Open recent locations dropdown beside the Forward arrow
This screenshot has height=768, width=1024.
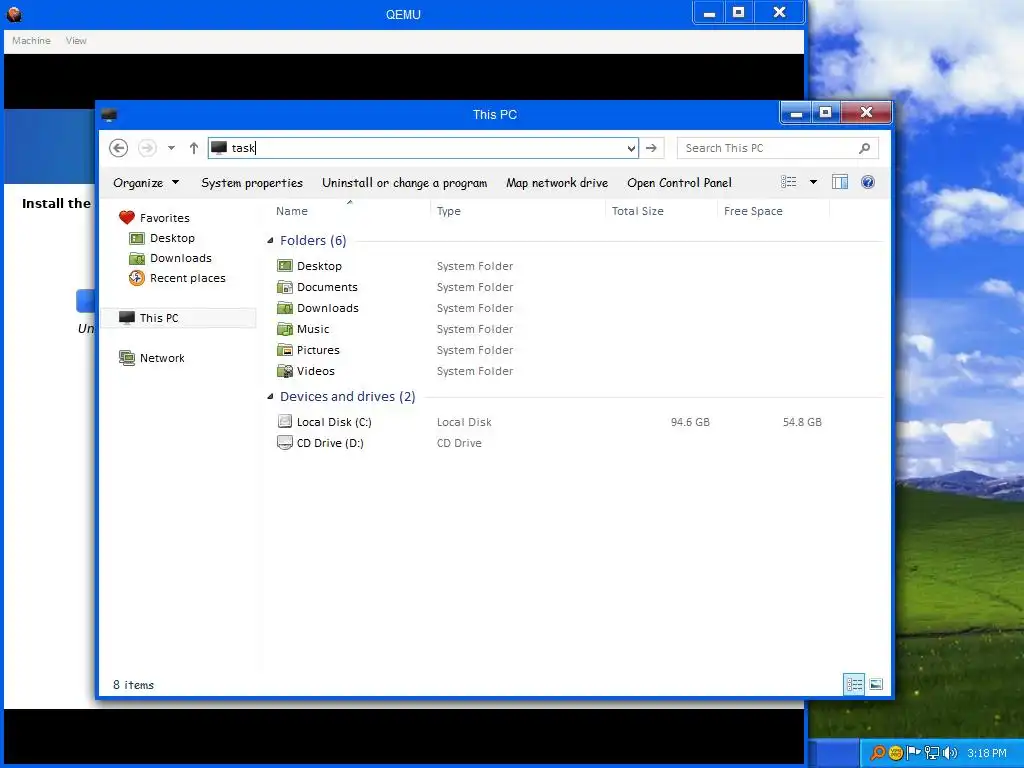coord(171,148)
